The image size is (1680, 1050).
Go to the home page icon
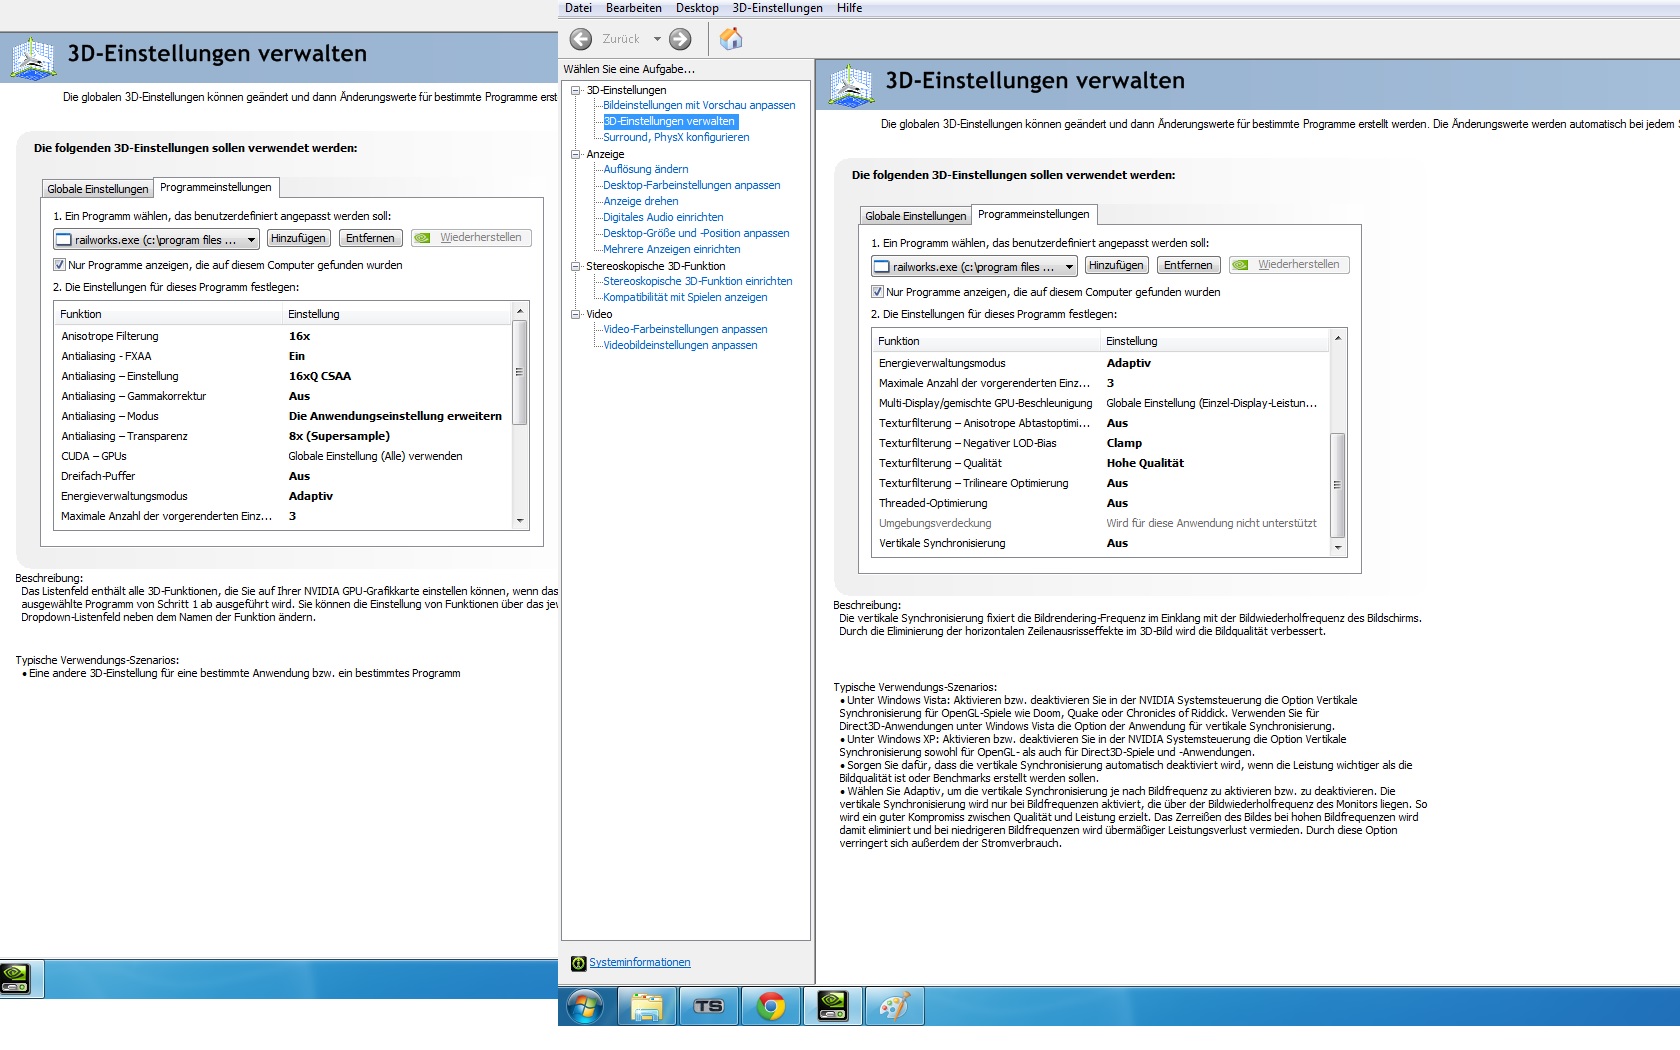(731, 39)
